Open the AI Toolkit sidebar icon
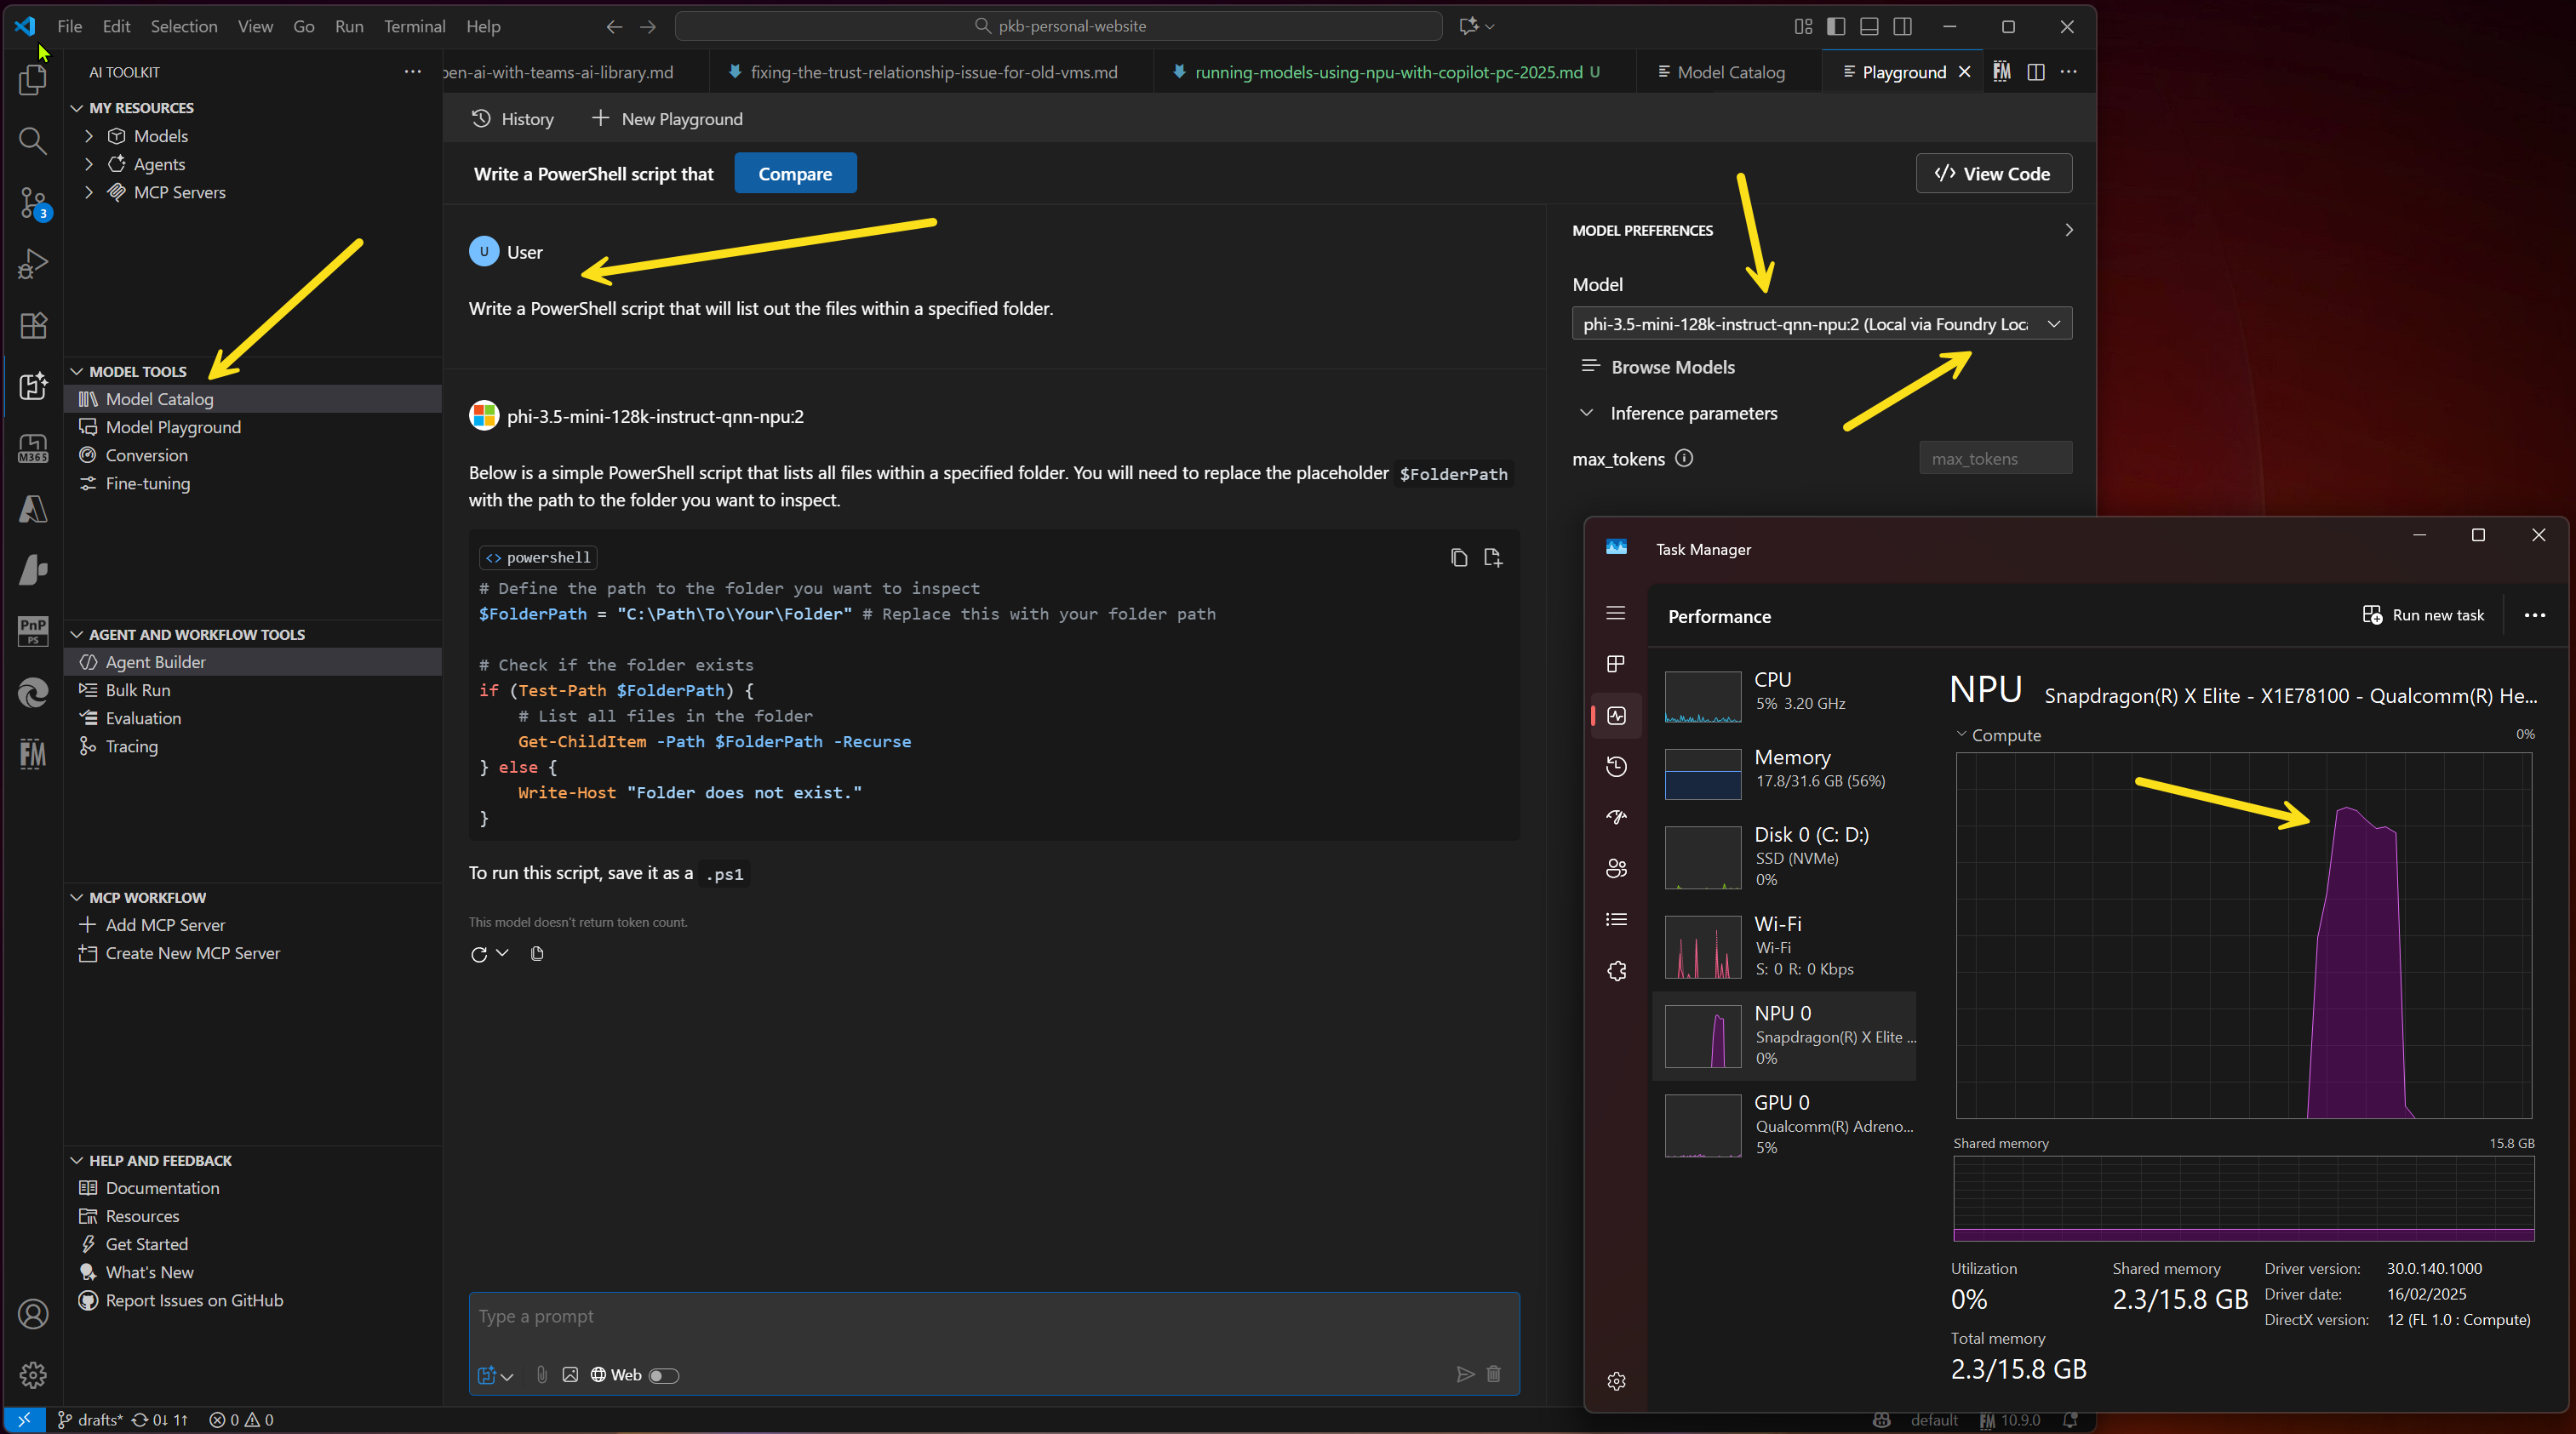2576x1434 pixels. click(33, 387)
